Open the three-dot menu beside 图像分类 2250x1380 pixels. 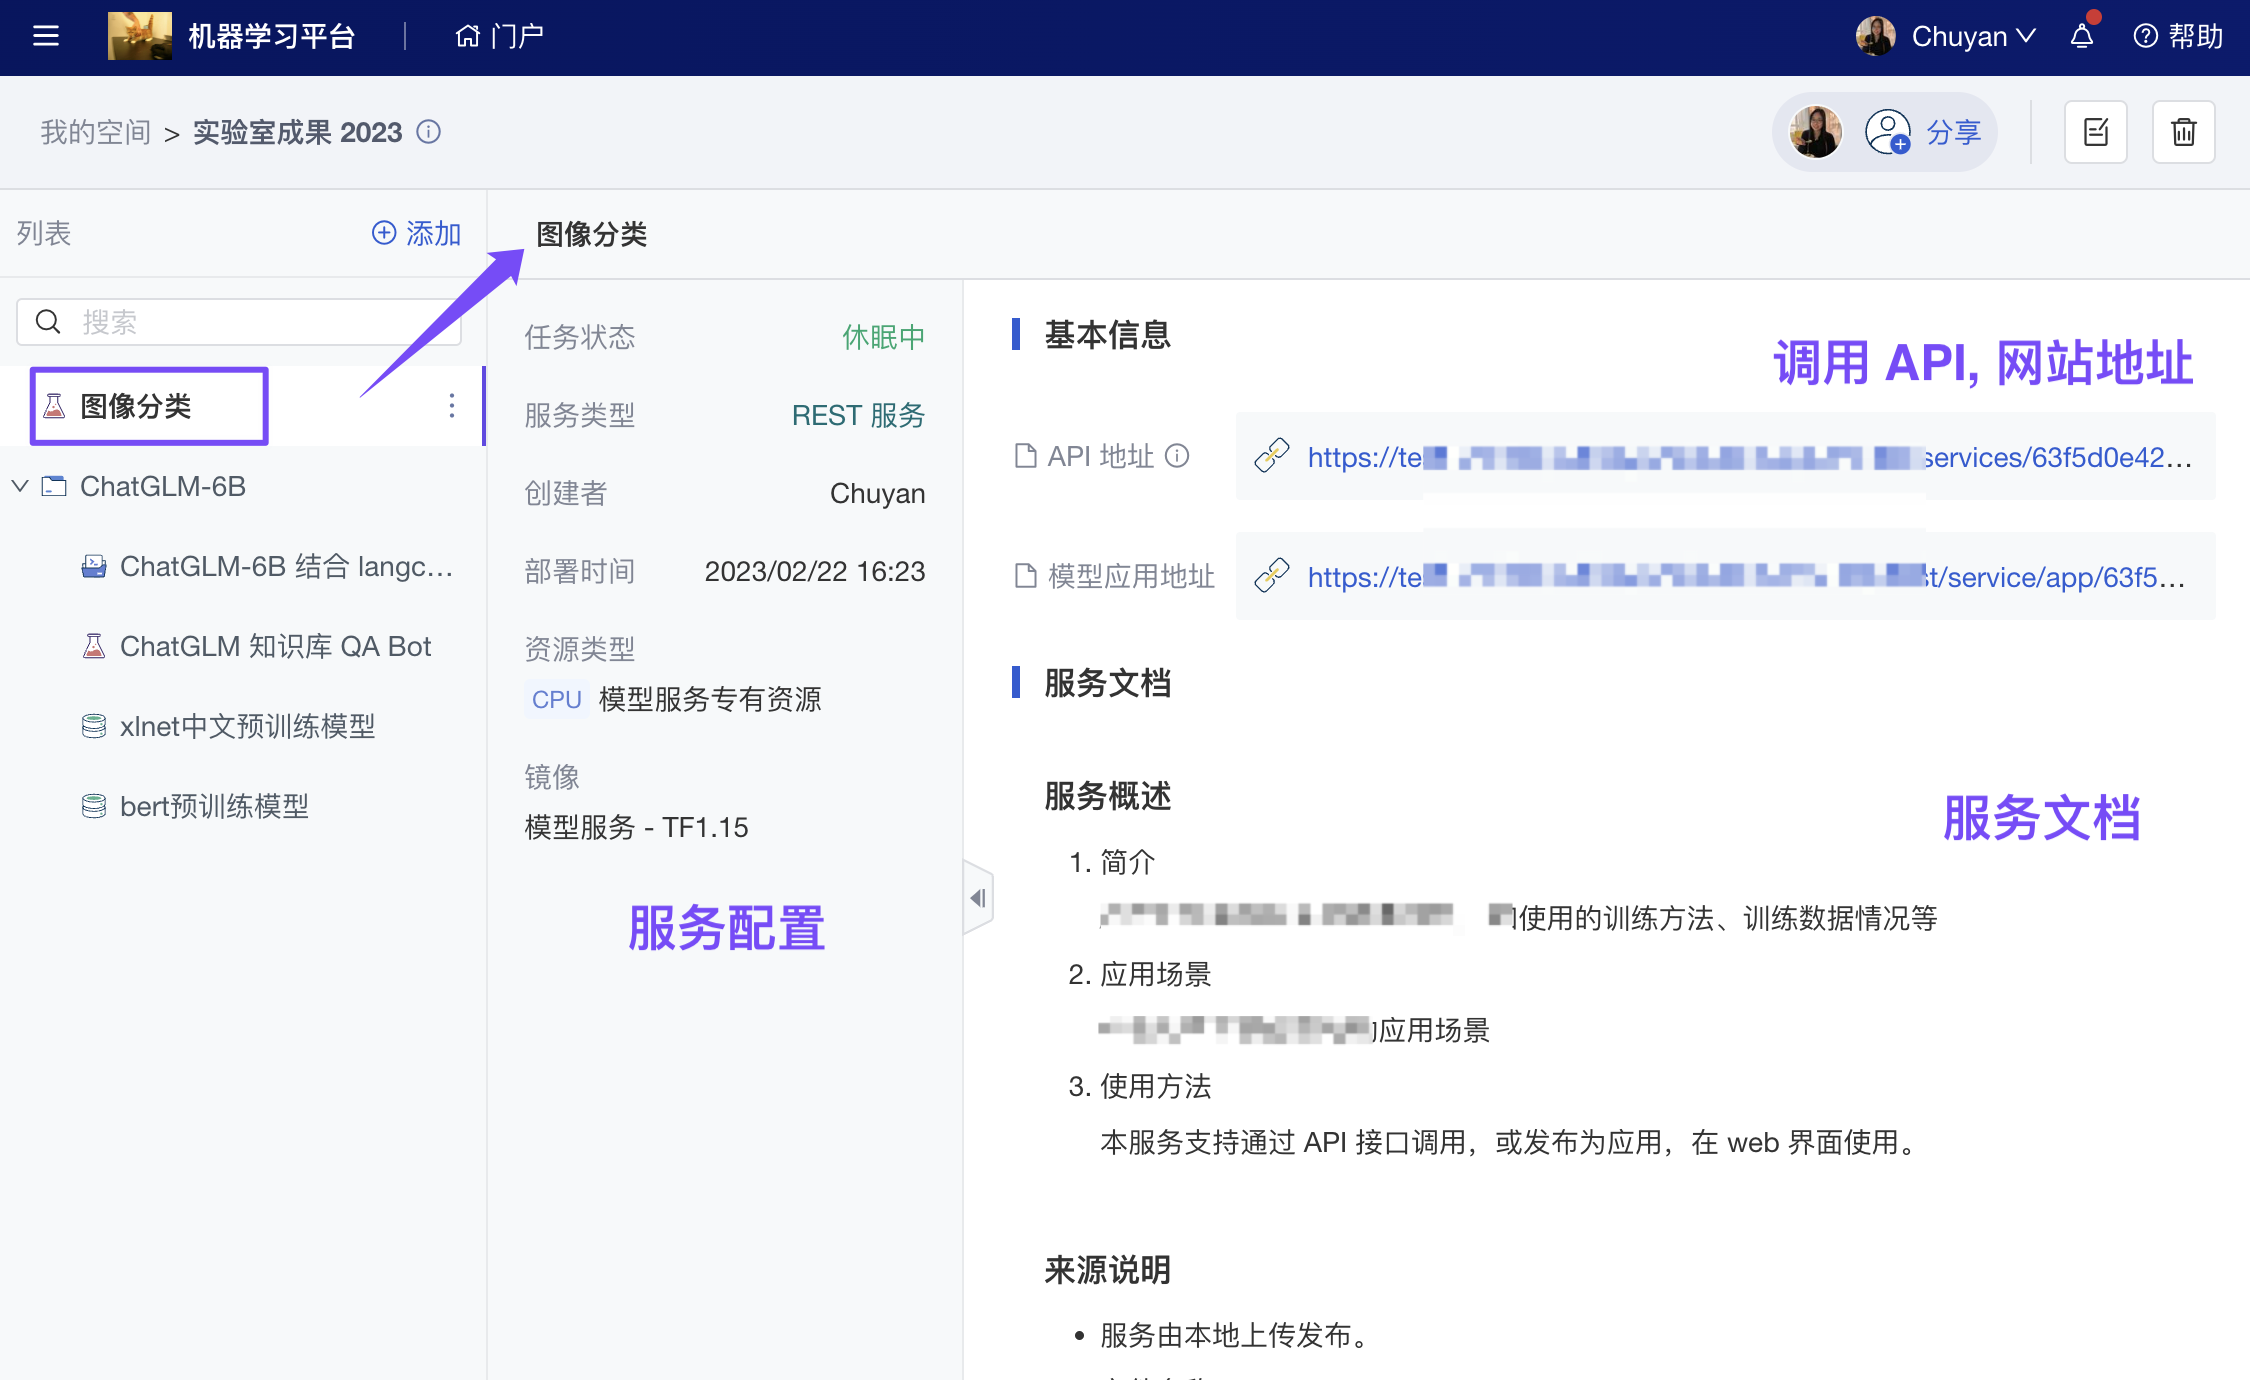(451, 406)
